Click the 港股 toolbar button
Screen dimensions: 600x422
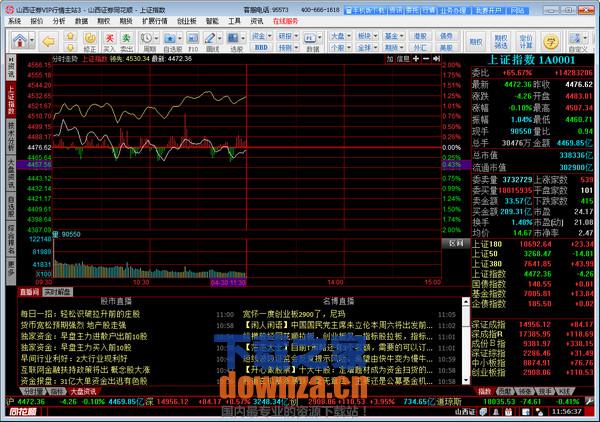420,36
